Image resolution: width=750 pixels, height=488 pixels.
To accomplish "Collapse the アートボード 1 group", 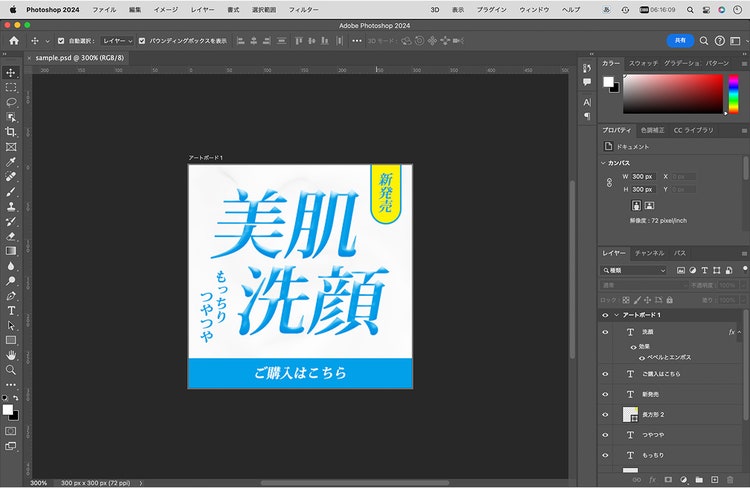I will tap(617, 315).
